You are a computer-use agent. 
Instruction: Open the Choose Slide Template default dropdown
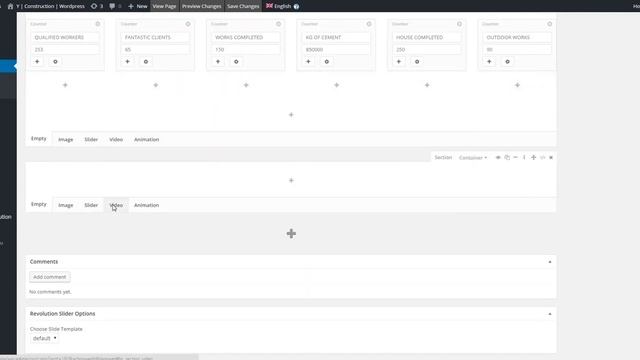click(x=44, y=338)
